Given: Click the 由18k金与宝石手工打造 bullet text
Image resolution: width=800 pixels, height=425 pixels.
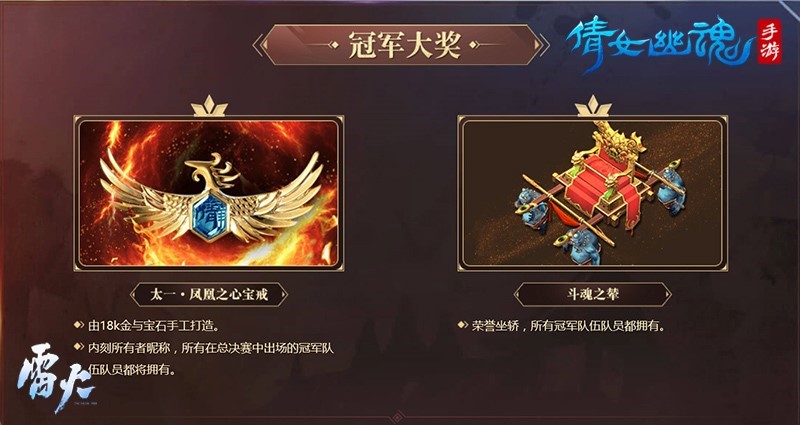Looking at the screenshot, I should tap(149, 324).
